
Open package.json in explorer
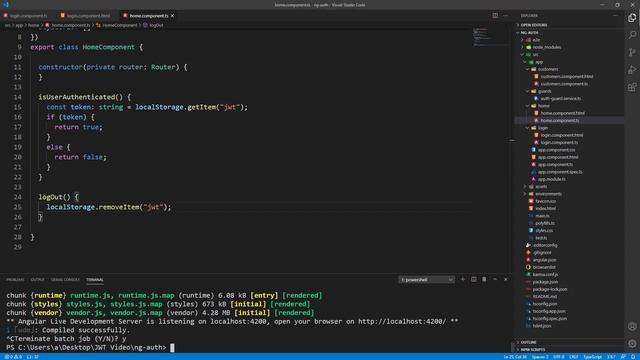(x=545, y=282)
